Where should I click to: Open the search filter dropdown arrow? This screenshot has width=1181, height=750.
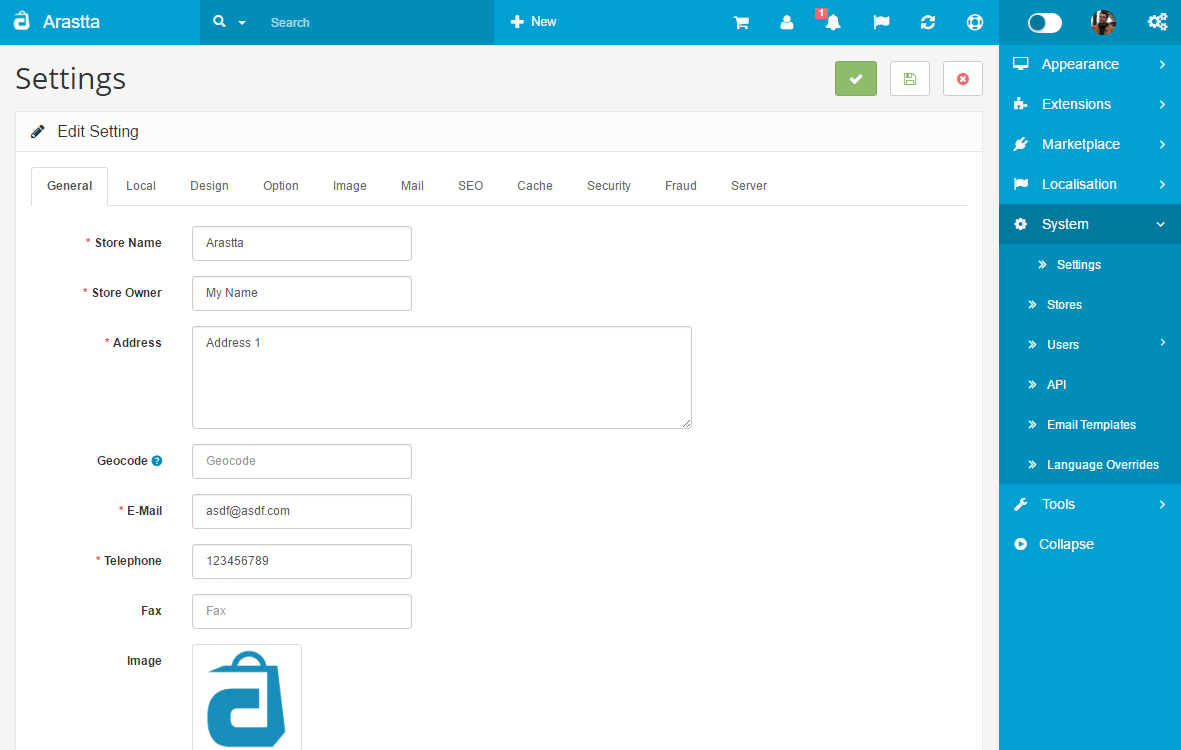pyautogui.click(x=241, y=22)
